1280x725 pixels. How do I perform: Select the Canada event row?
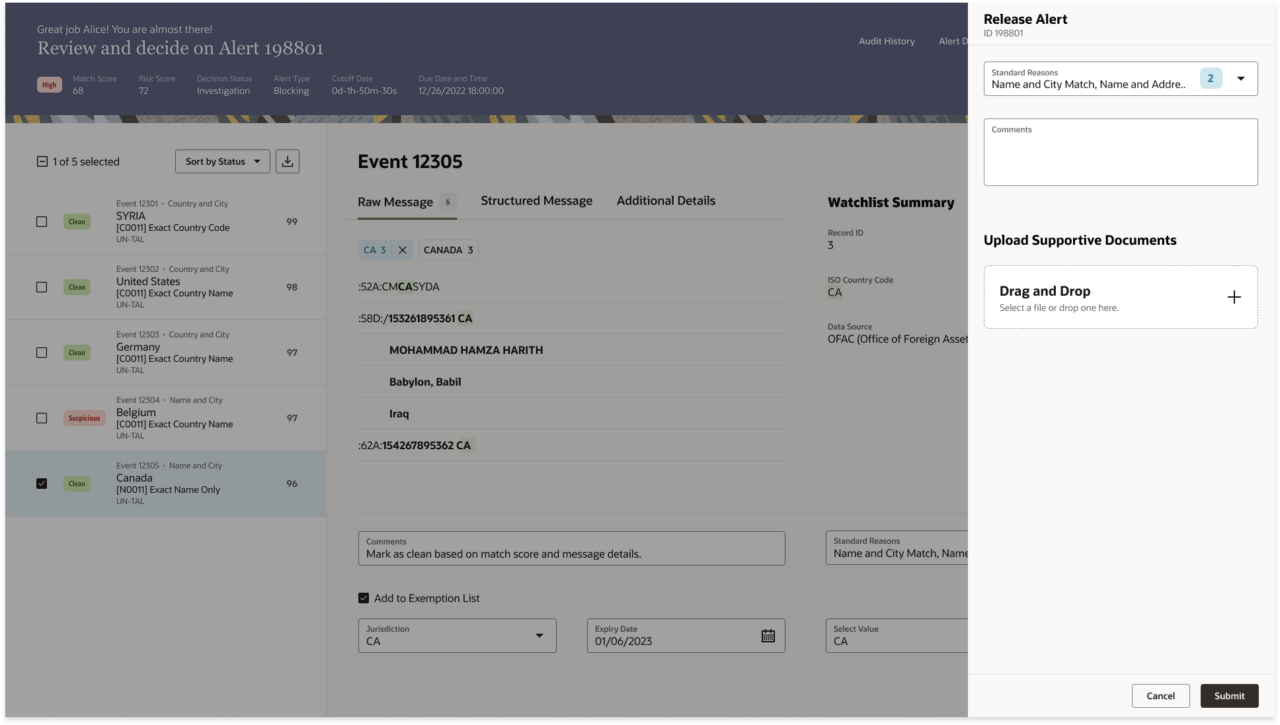click(166, 483)
